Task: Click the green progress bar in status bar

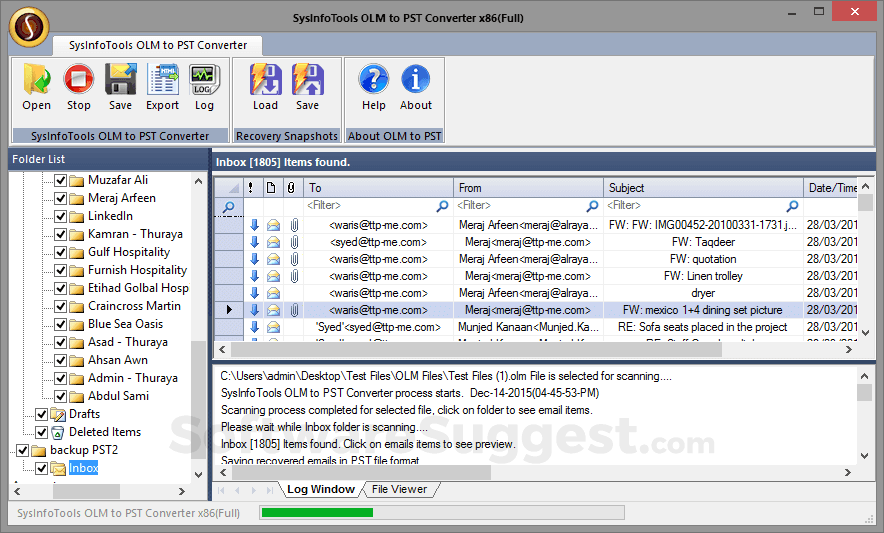Action: (x=316, y=513)
